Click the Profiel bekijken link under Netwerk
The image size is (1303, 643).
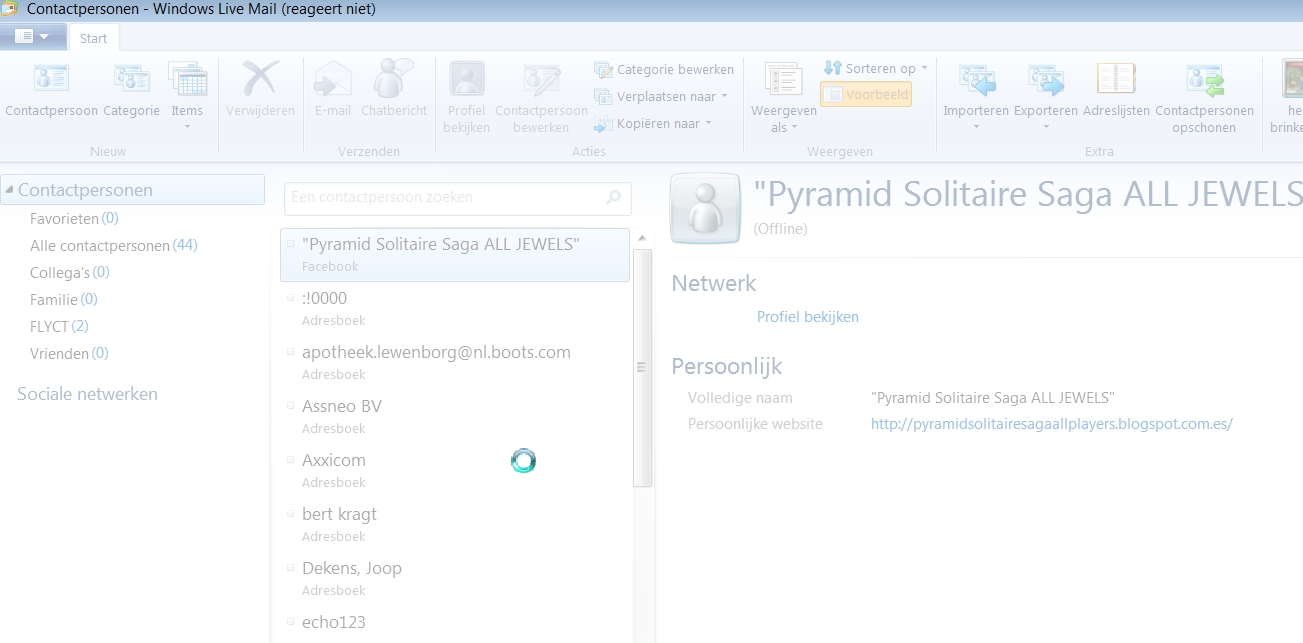807,317
